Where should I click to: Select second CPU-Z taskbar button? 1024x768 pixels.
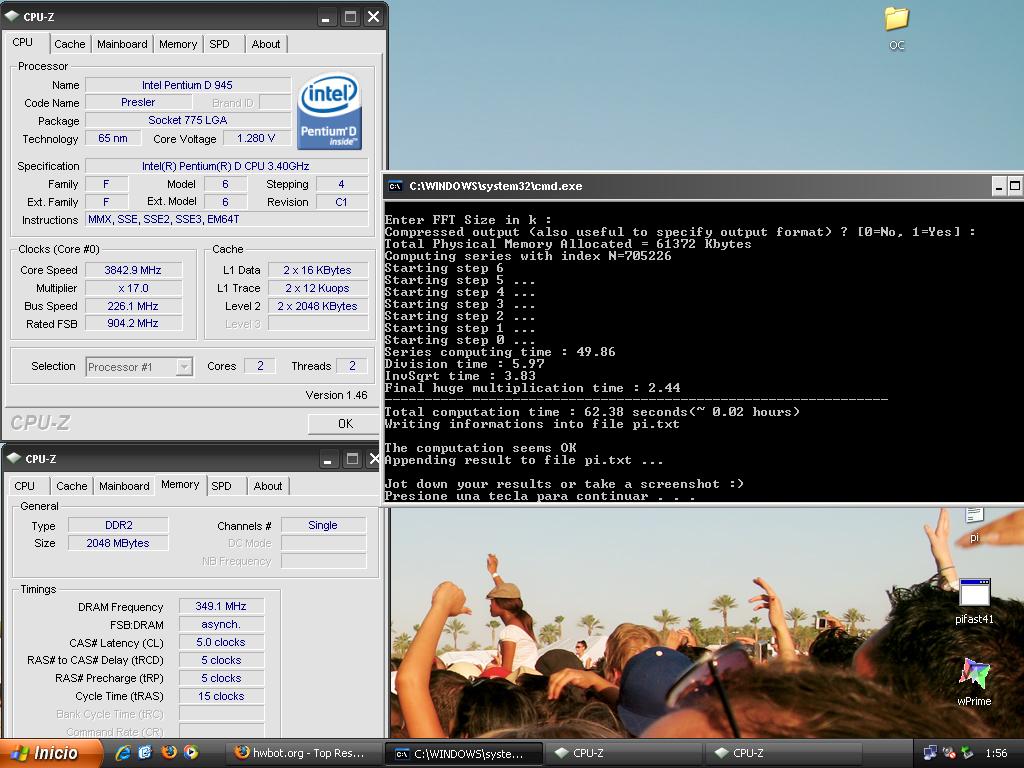coord(784,753)
